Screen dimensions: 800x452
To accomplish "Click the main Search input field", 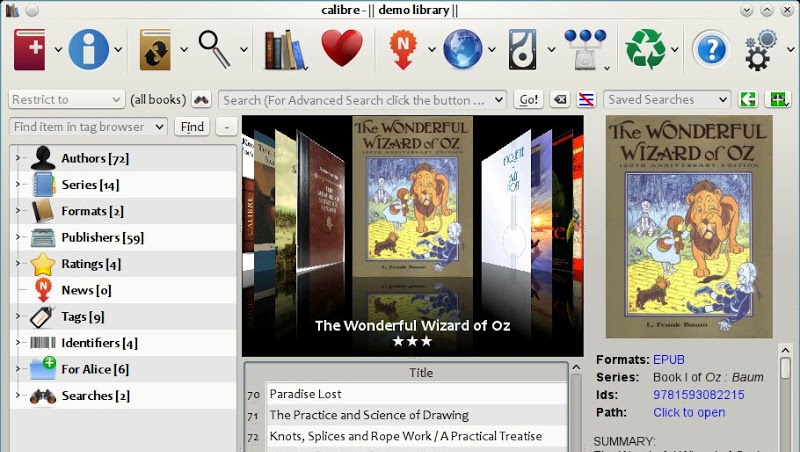I will (362, 100).
